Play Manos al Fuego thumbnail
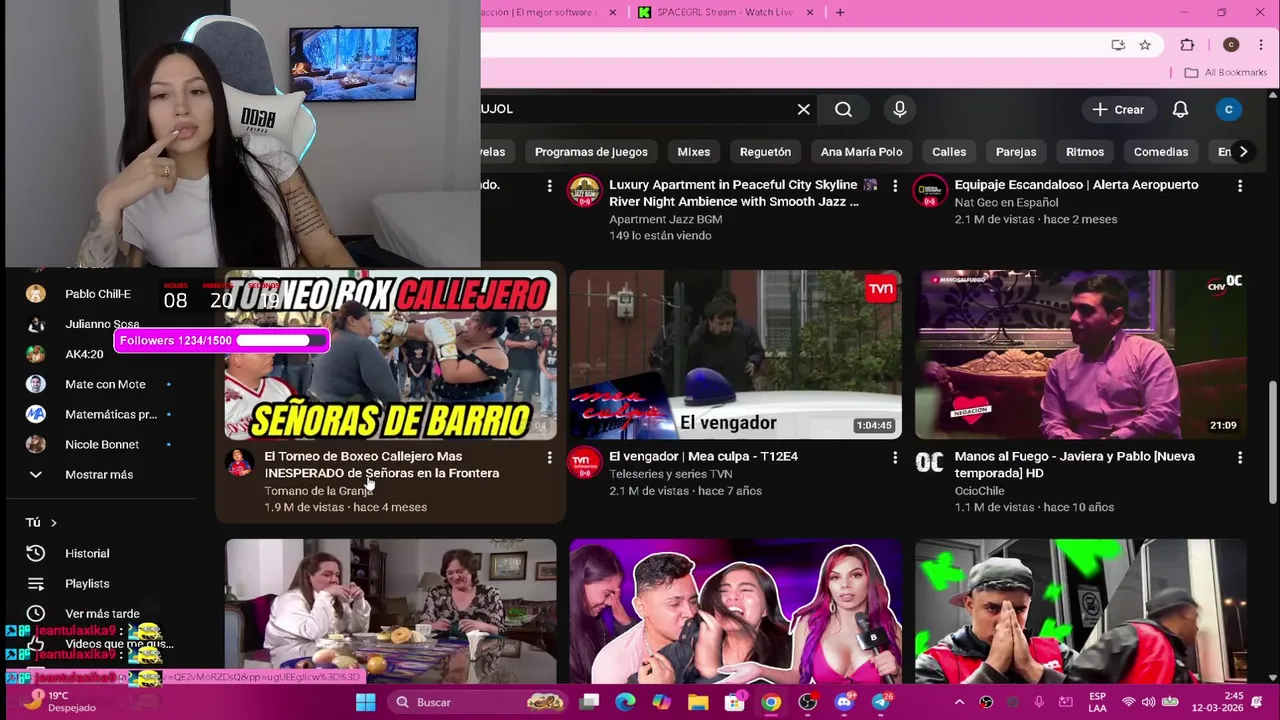Viewport: 1280px width, 720px height. coord(1081,354)
